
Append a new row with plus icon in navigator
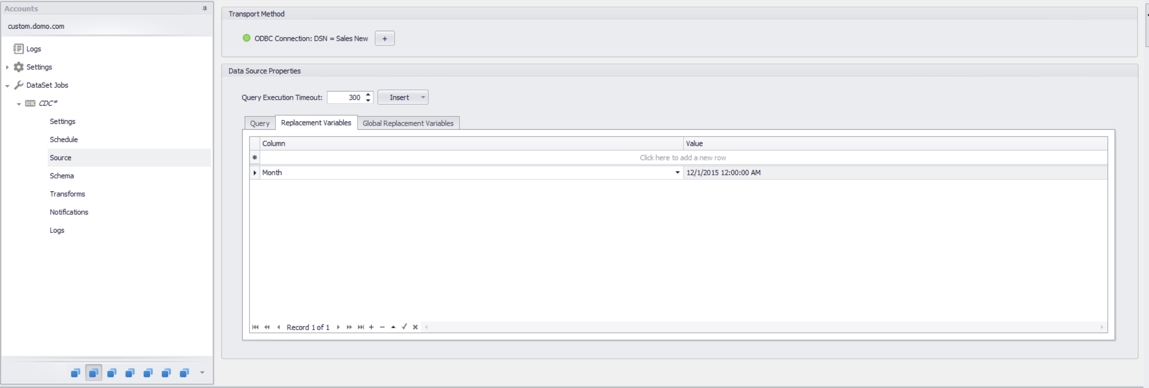[371, 327]
